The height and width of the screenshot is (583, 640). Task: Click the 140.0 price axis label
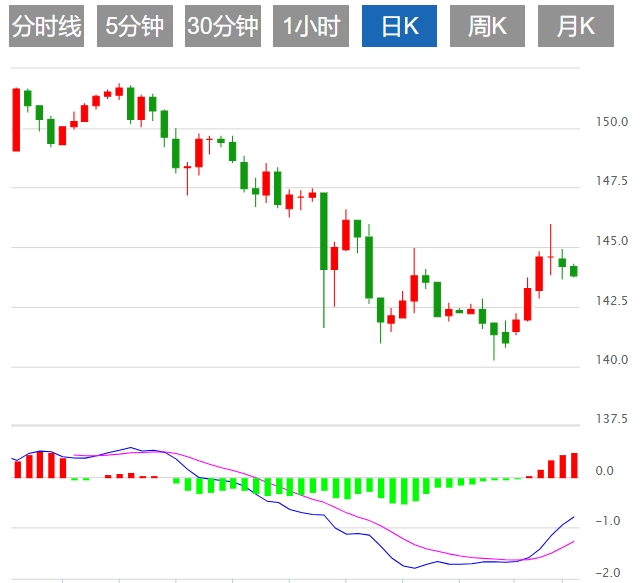[x=611, y=360]
